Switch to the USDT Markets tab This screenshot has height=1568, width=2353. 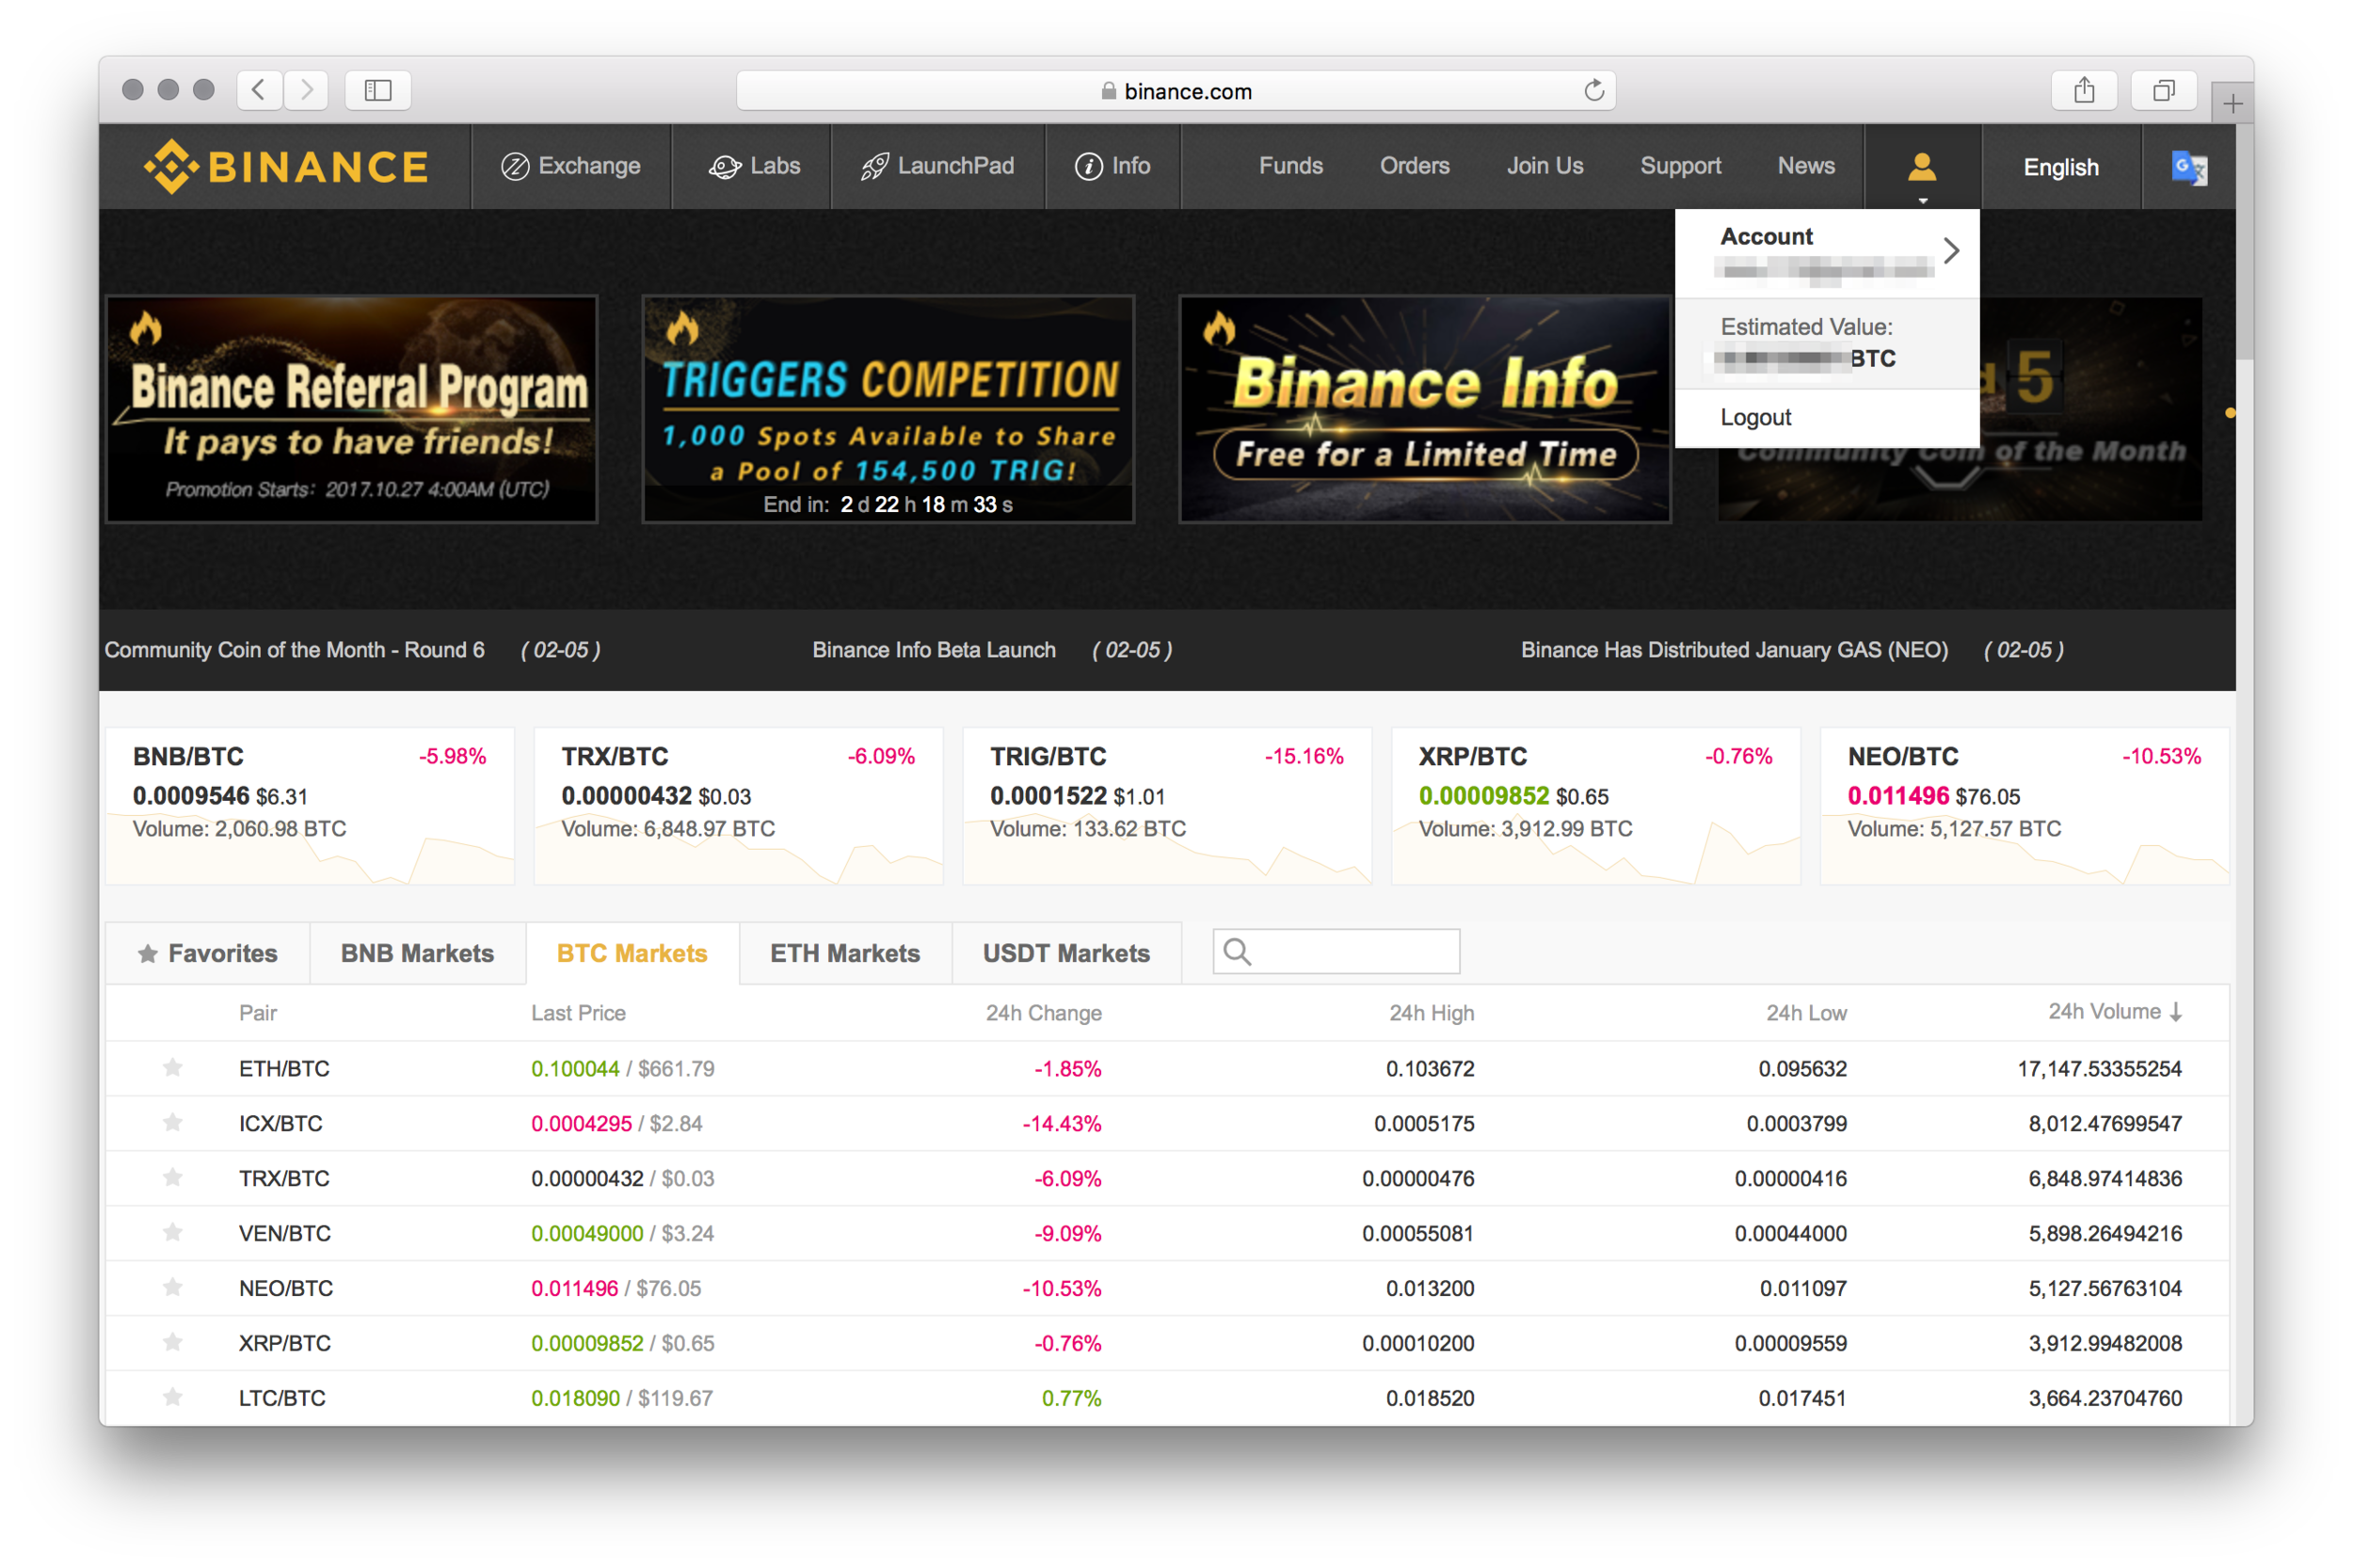click(1066, 953)
